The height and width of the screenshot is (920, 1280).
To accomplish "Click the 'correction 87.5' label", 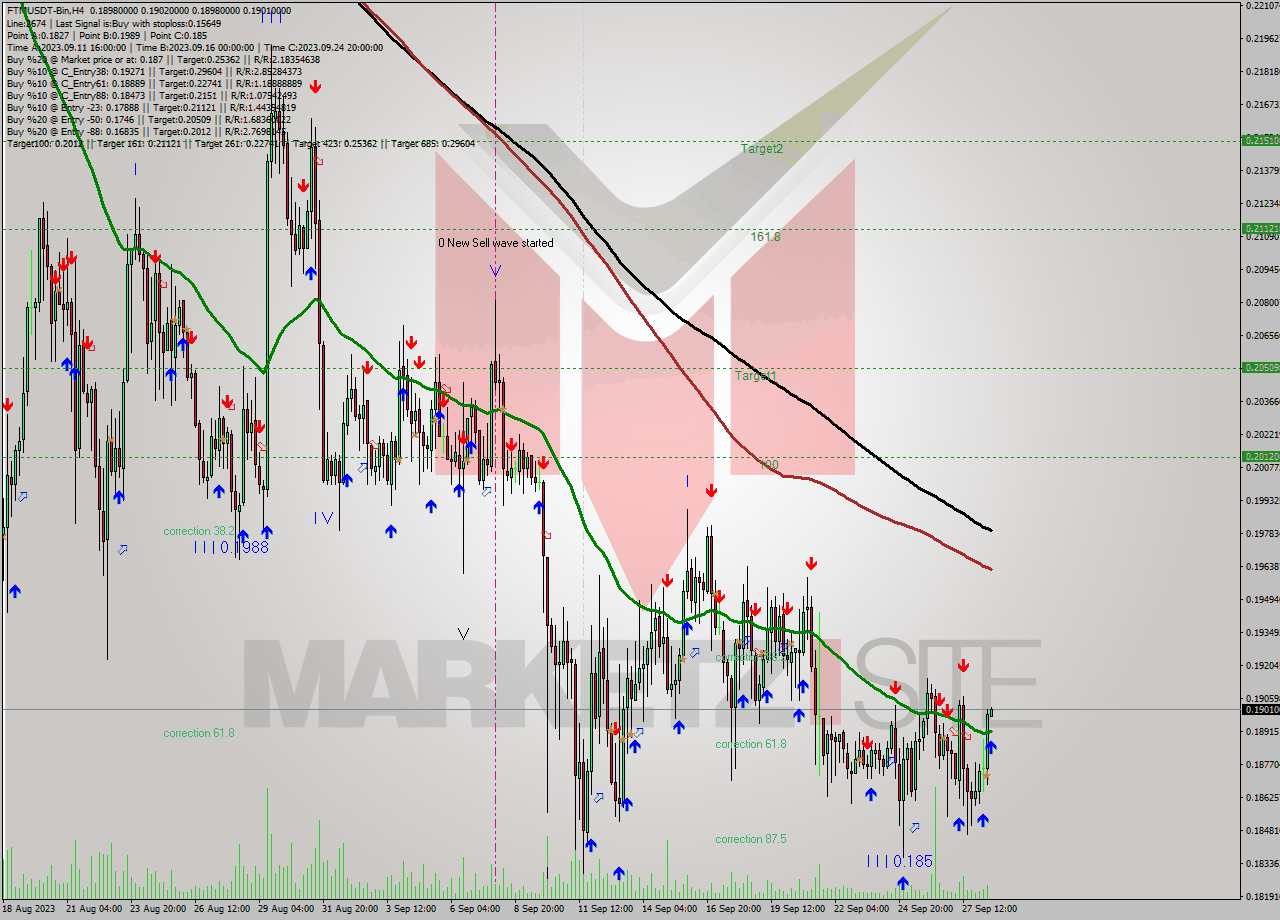I will tap(751, 839).
